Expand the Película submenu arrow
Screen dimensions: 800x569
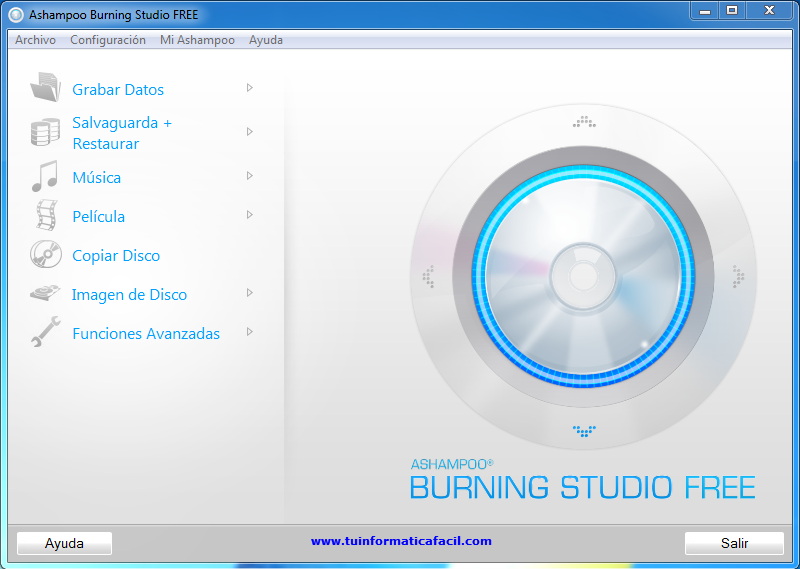coord(249,215)
